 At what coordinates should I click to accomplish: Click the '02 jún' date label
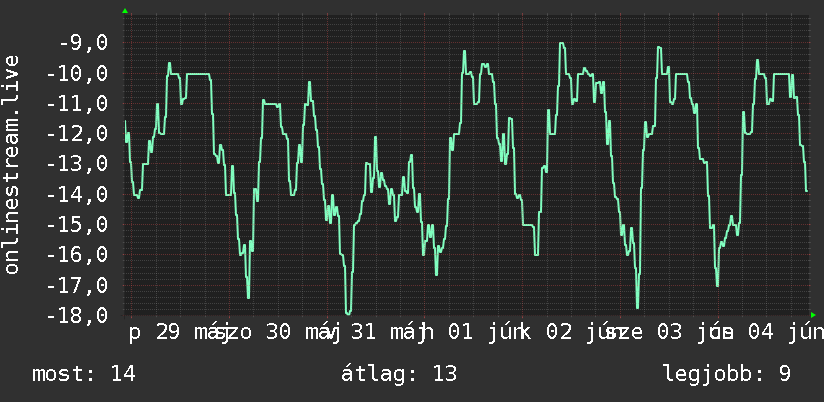583,333
